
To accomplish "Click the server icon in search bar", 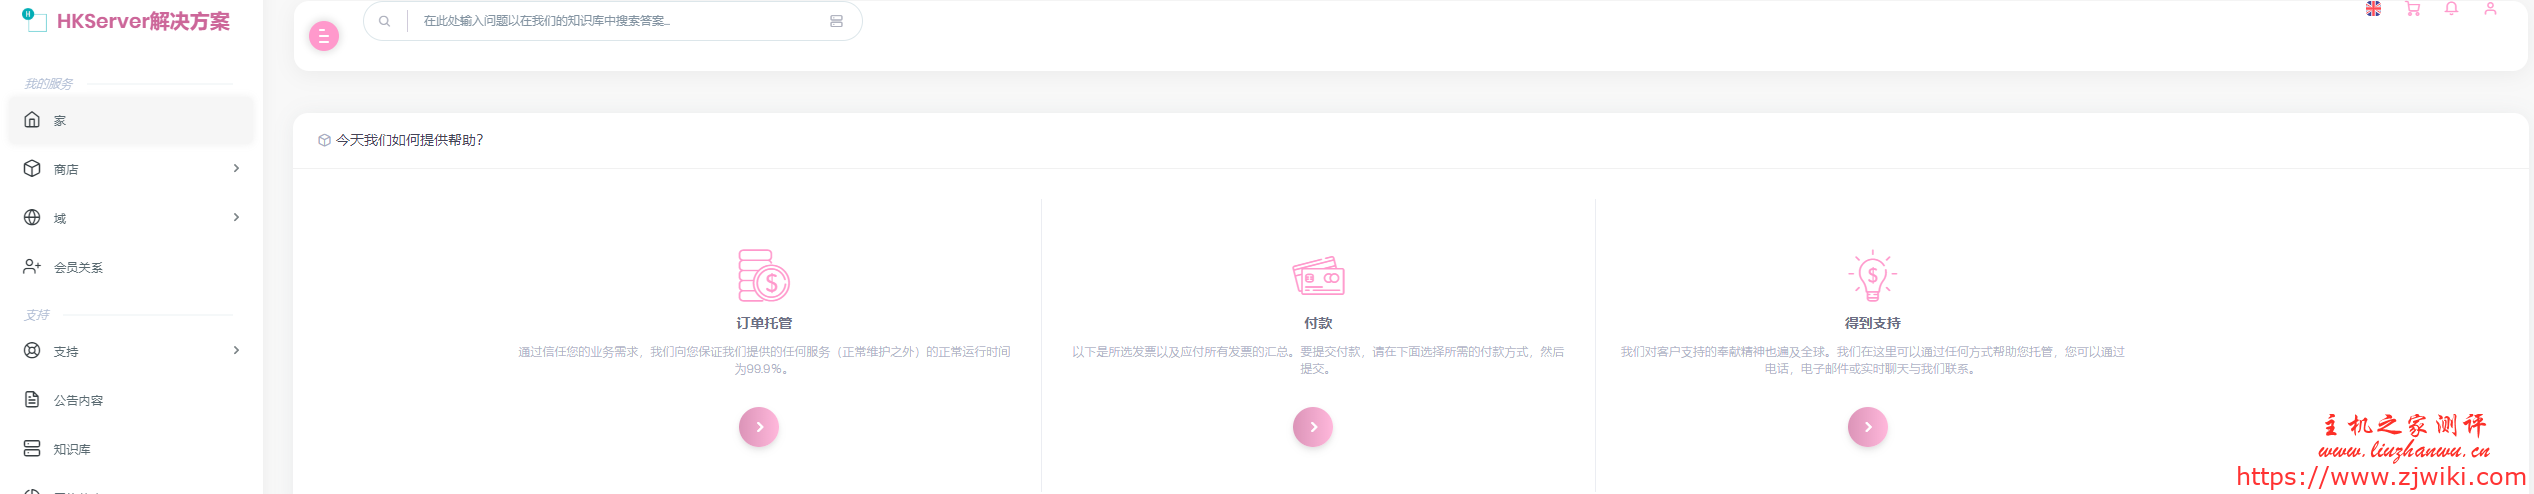I will [836, 21].
